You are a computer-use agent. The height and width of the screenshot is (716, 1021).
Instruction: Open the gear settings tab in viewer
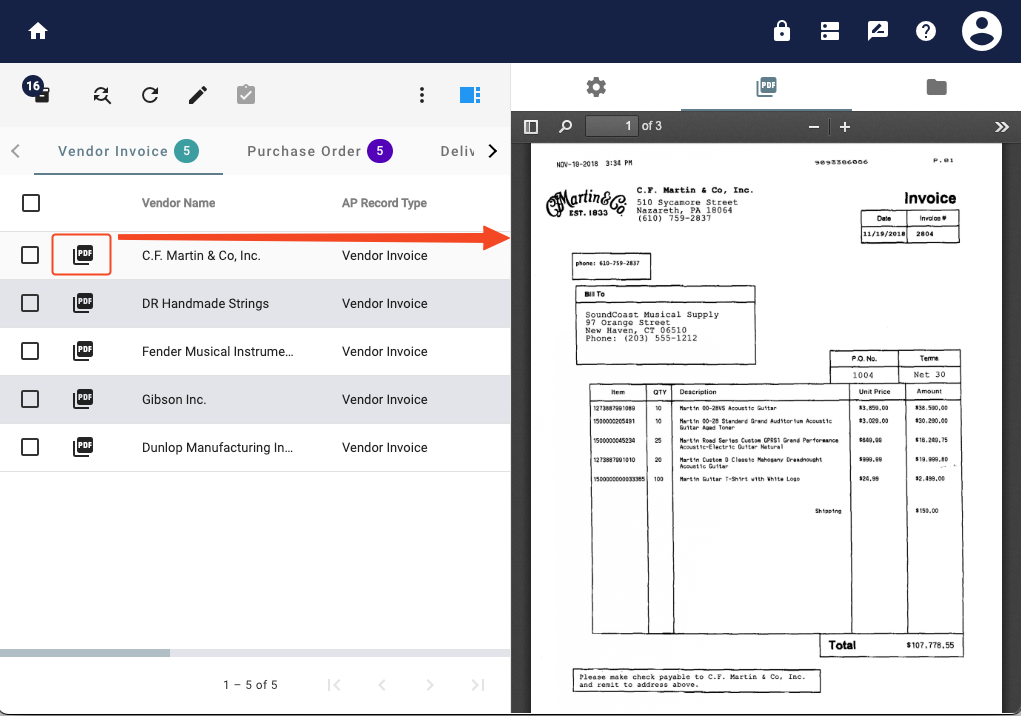pyautogui.click(x=596, y=87)
